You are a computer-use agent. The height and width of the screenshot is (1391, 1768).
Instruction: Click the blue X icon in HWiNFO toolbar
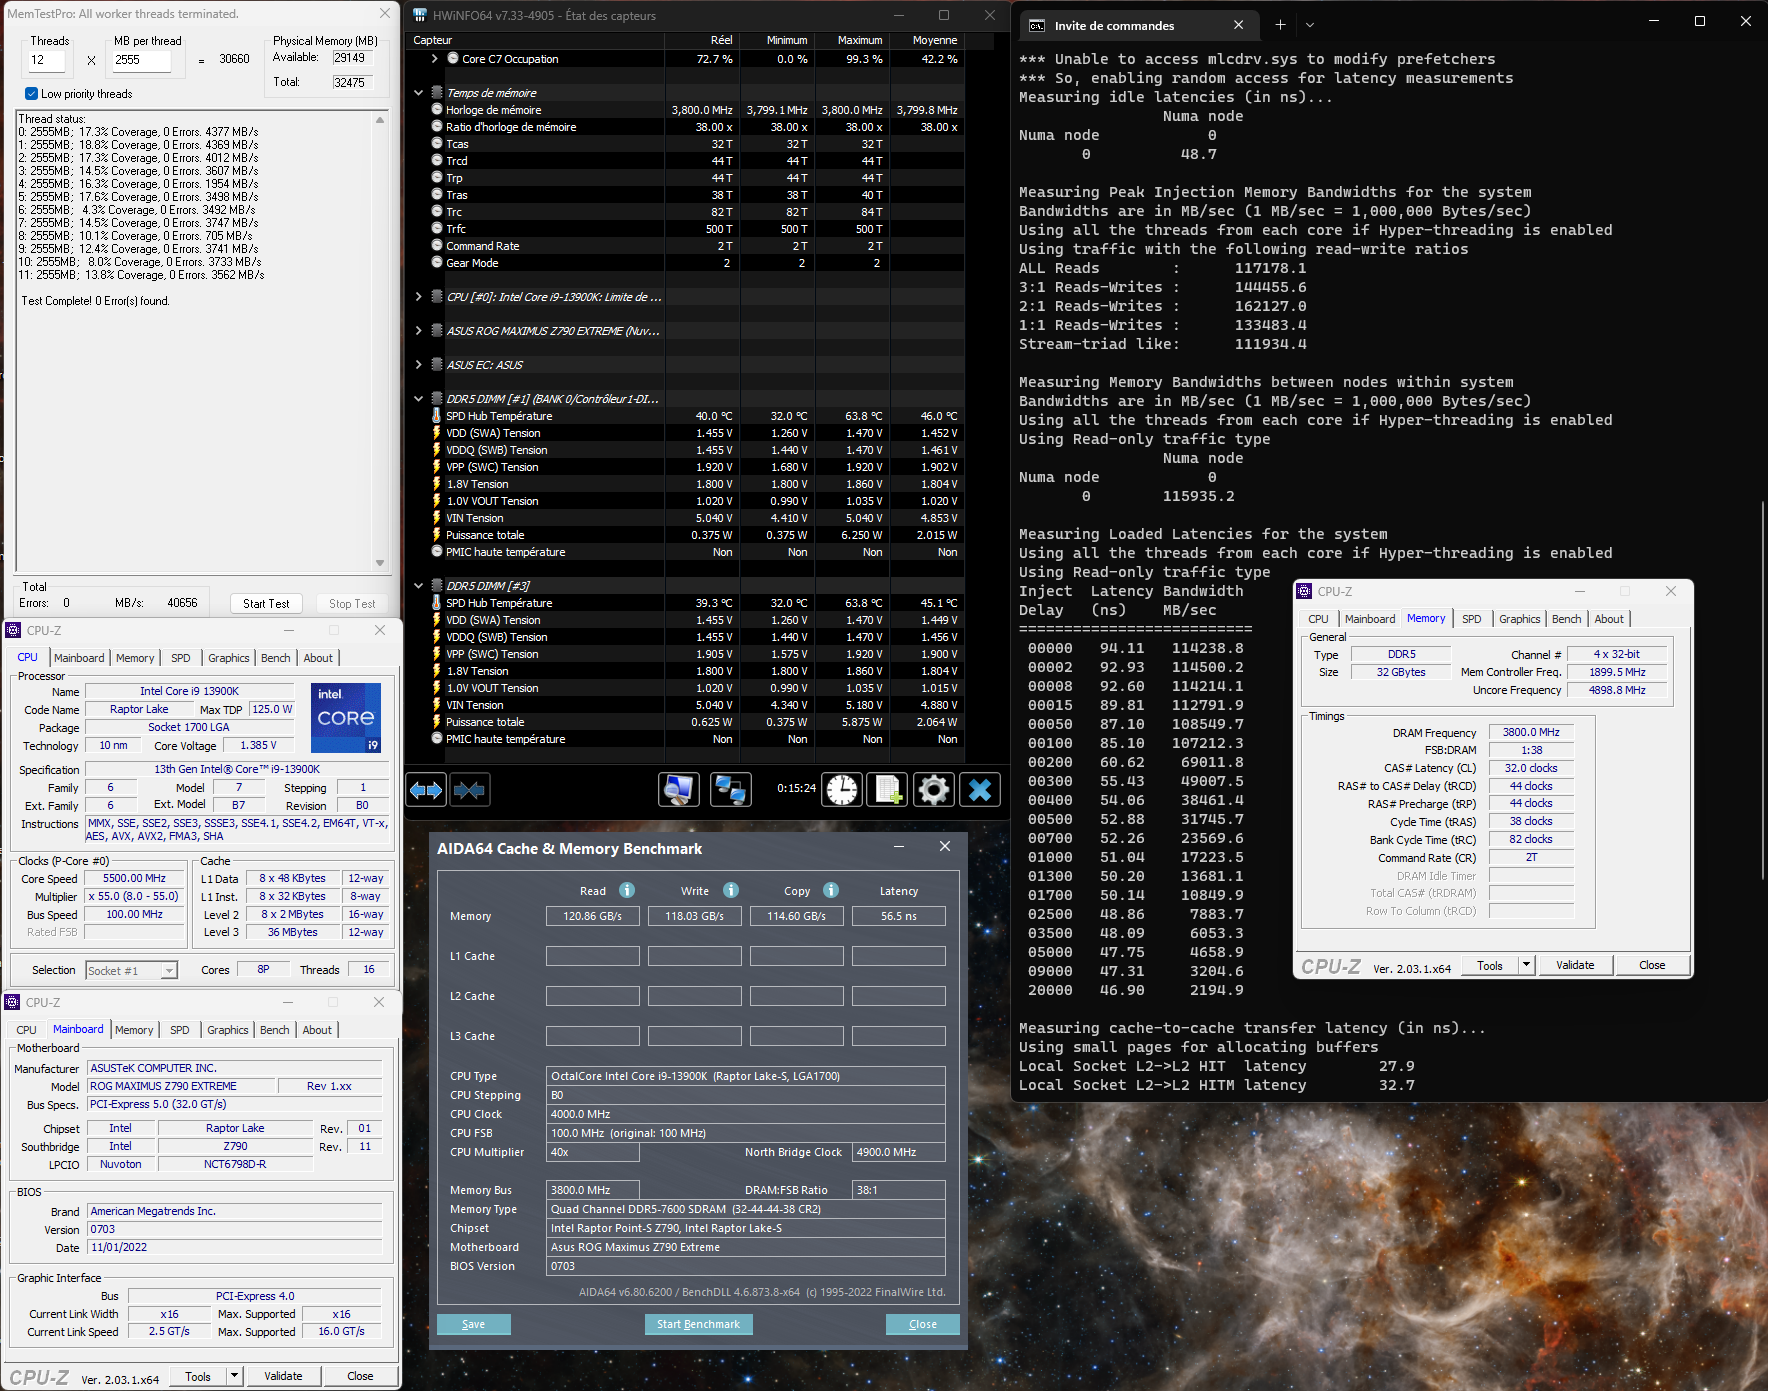[x=980, y=790]
